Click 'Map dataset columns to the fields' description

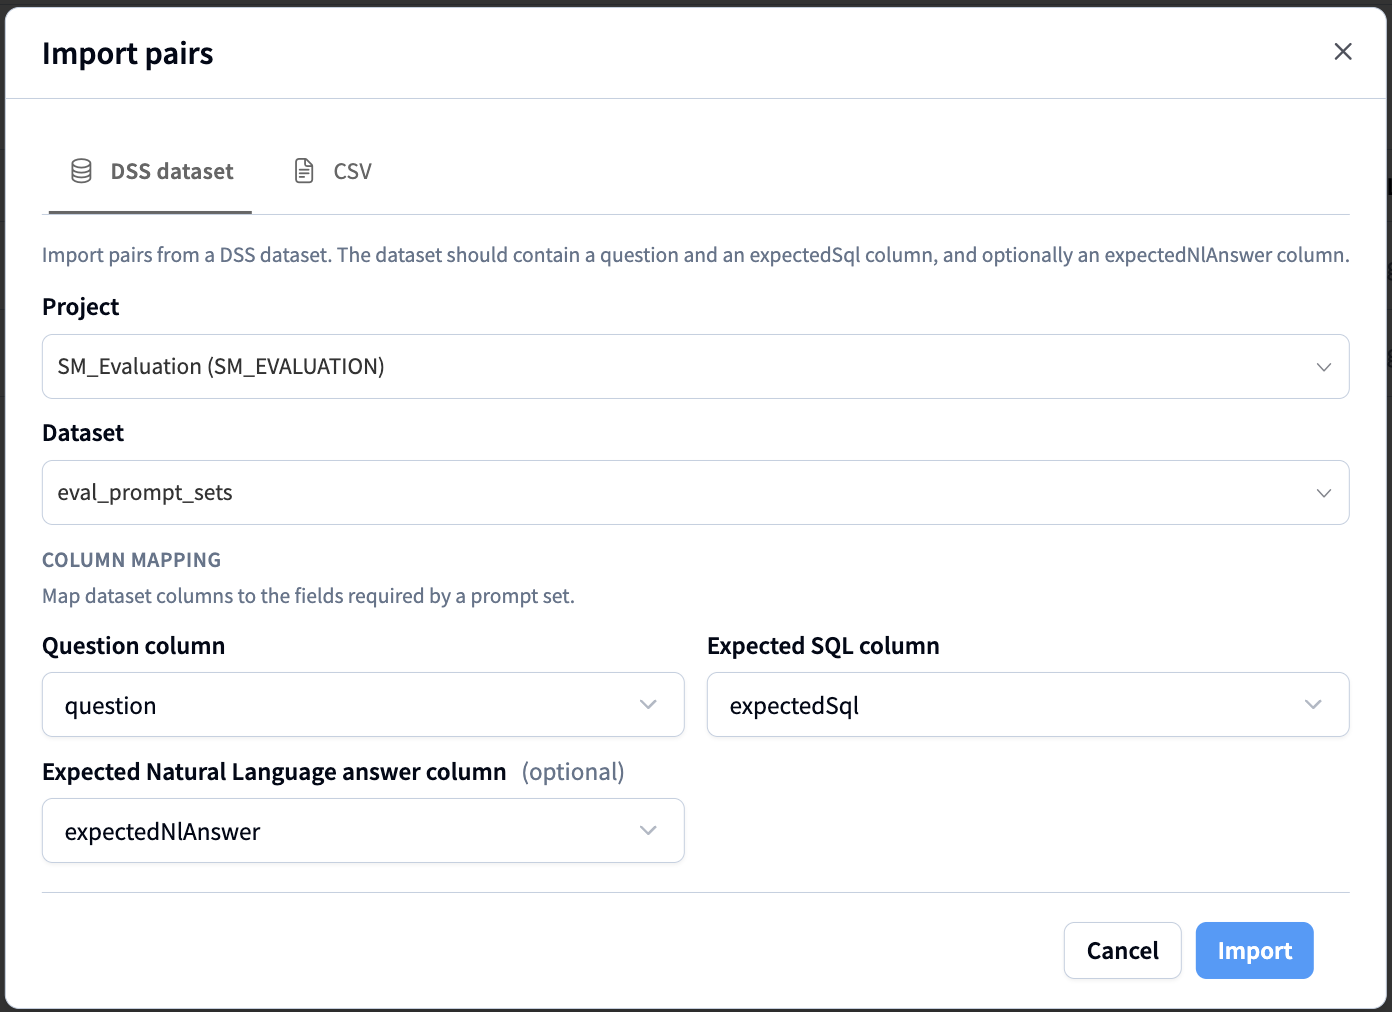tap(308, 596)
